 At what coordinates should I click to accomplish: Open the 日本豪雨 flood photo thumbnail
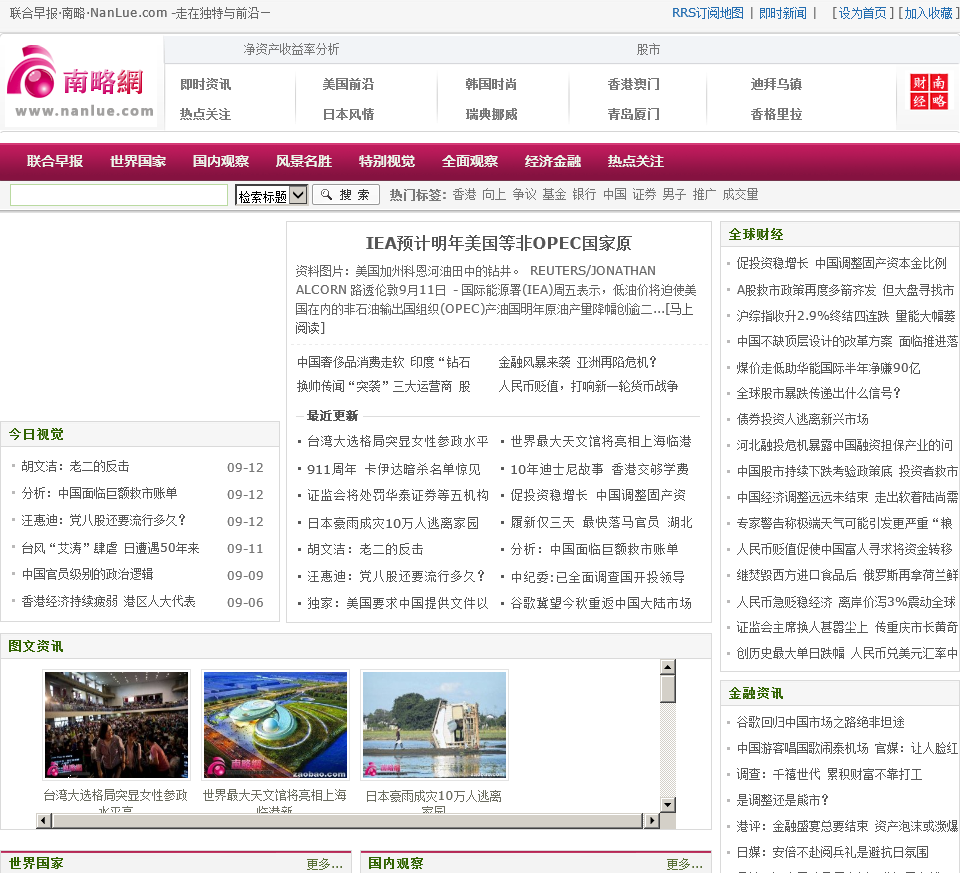pos(434,725)
